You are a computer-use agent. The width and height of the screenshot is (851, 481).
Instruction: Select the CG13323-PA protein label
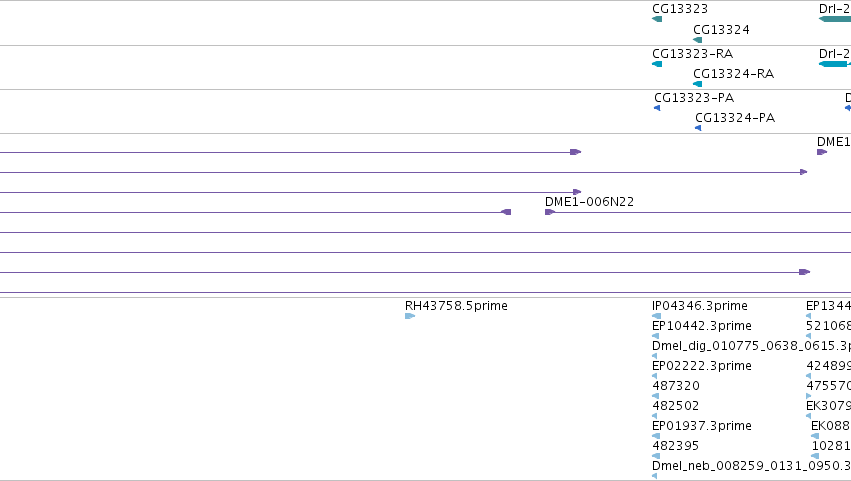[694, 98]
